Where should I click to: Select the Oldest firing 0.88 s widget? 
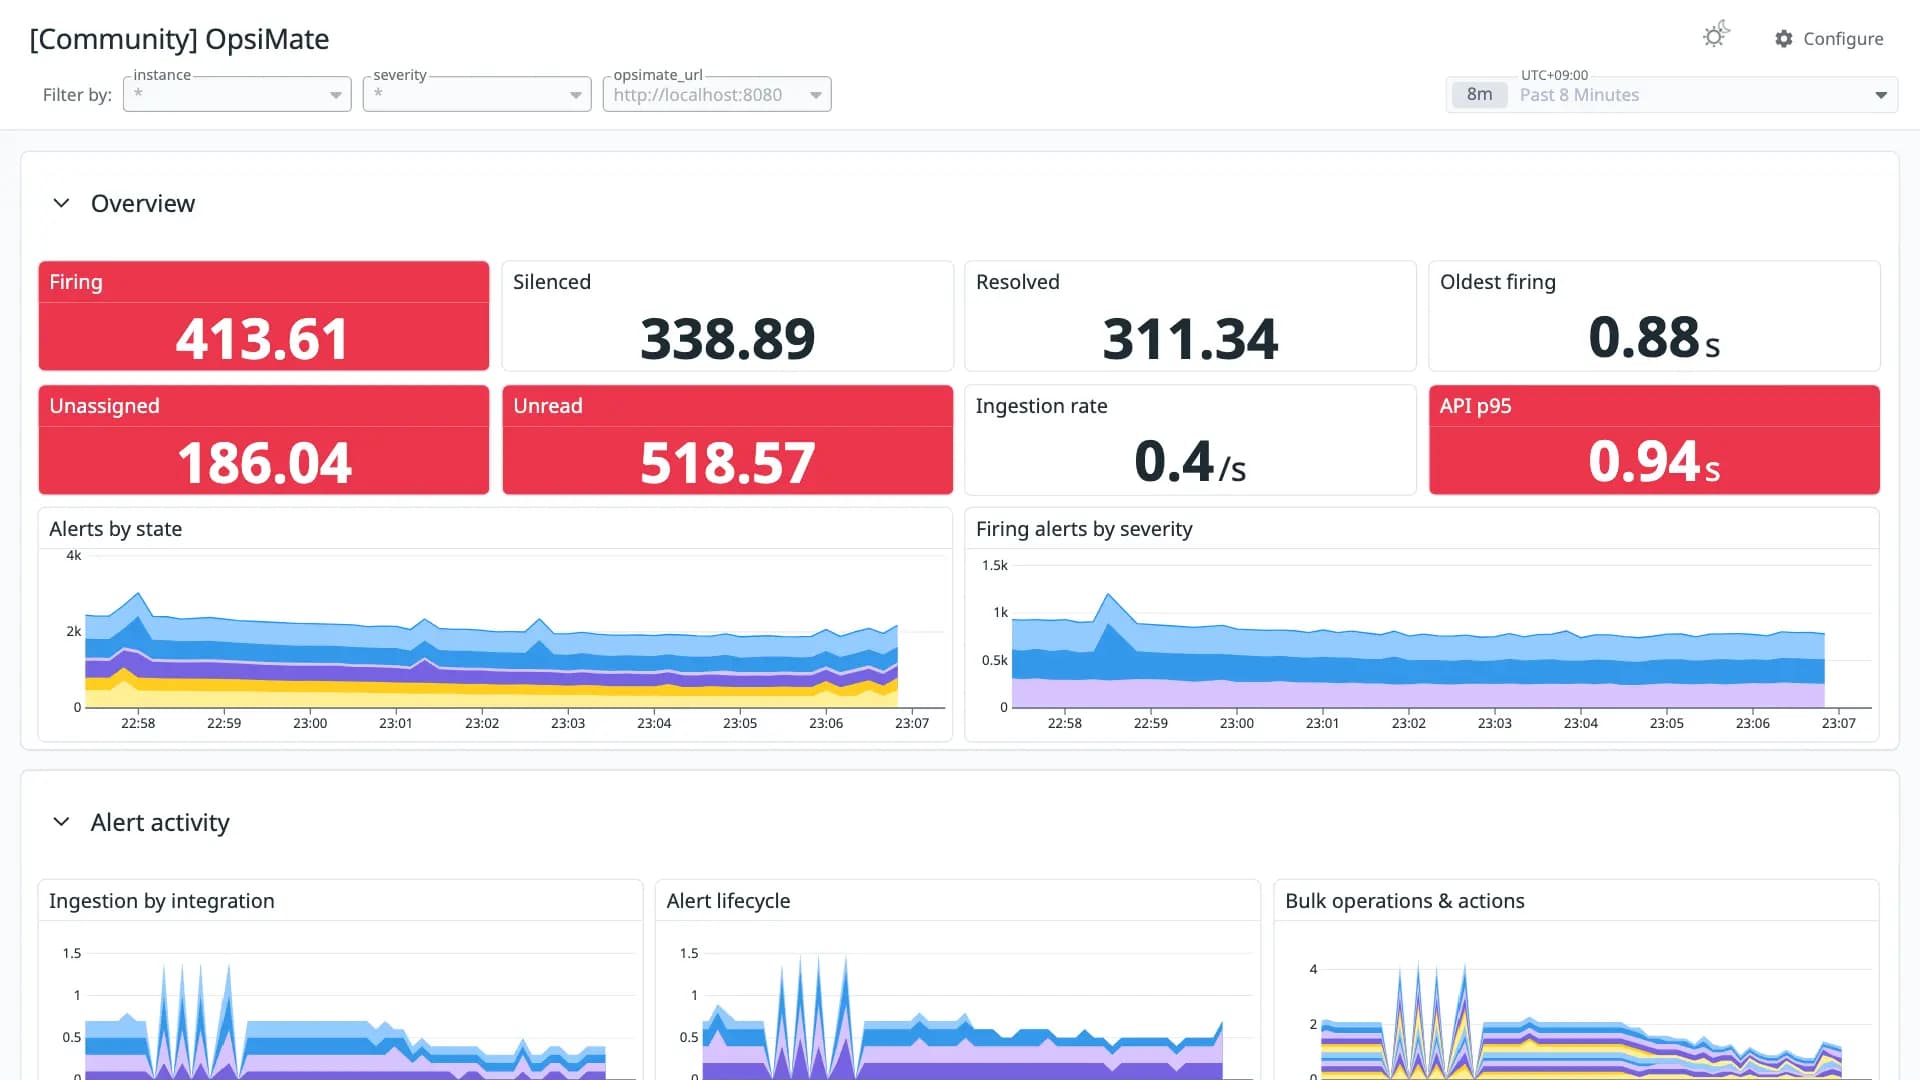(x=1654, y=316)
